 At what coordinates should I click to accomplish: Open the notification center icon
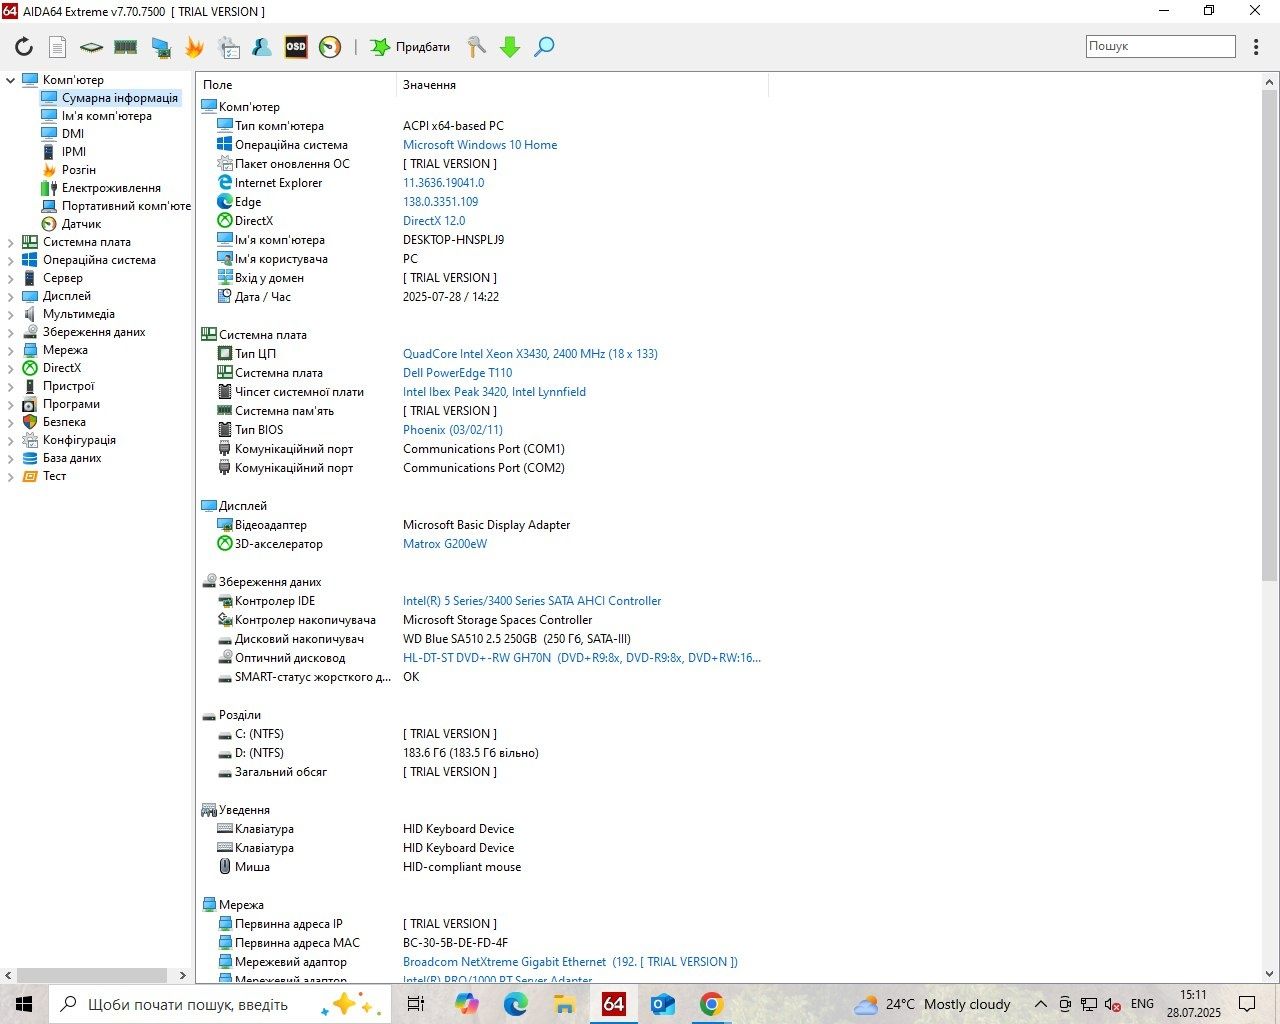(x=1247, y=1004)
